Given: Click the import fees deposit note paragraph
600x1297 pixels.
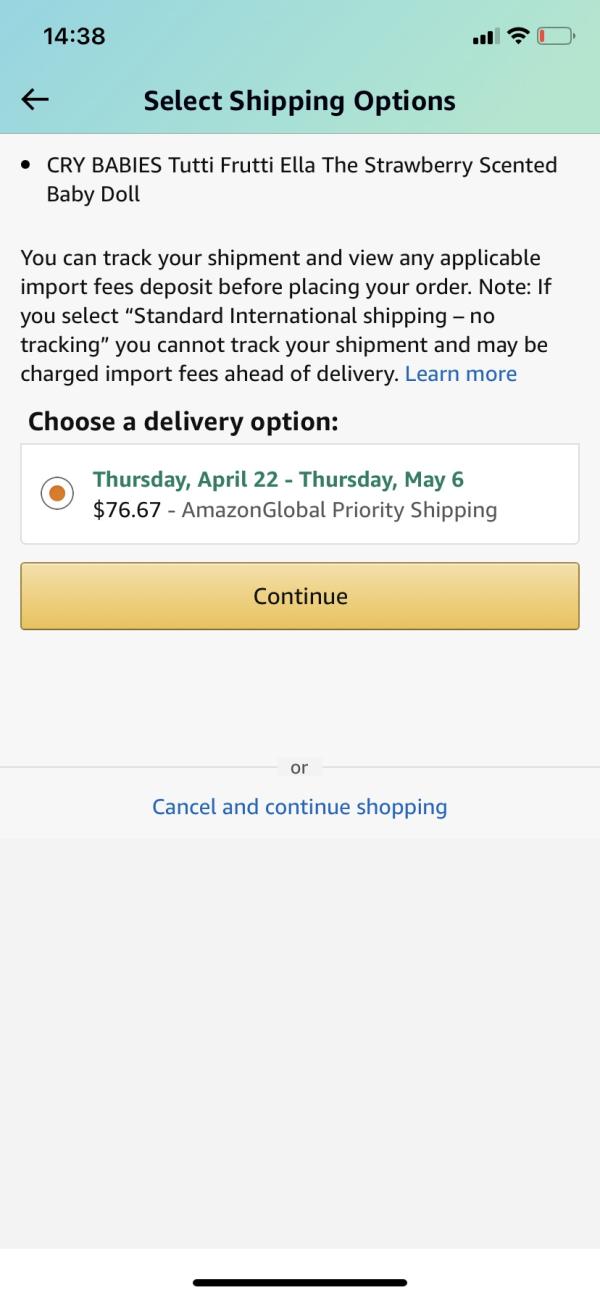Looking at the screenshot, I should [286, 316].
